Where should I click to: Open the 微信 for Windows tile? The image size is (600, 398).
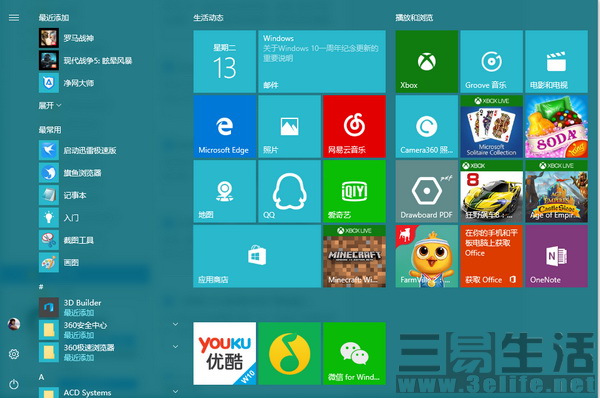coord(354,353)
